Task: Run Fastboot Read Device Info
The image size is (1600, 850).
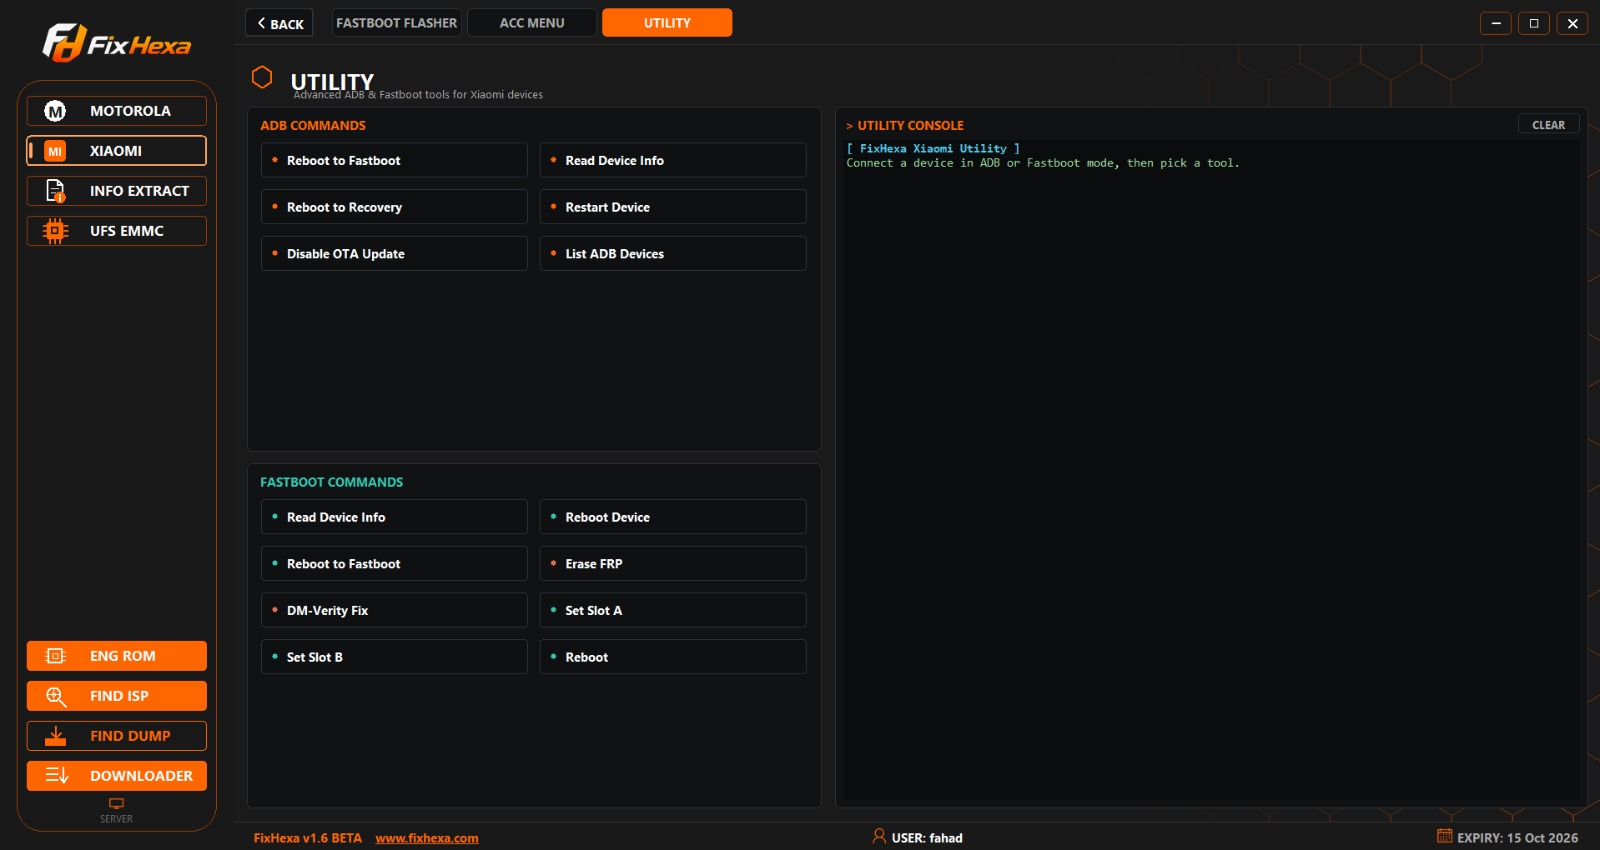Action: click(394, 517)
